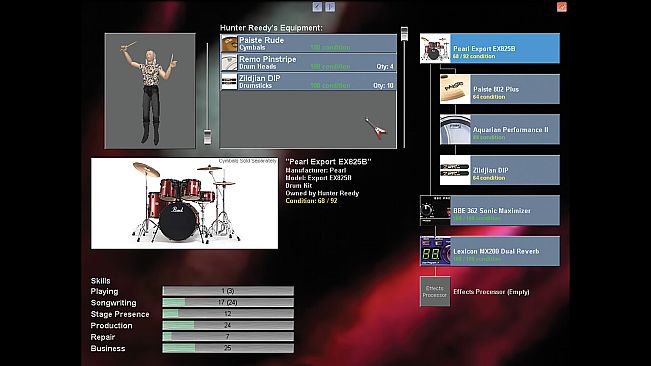Click the Zildjian DIP sticks slot icon on right
The height and width of the screenshot is (366, 651).
point(455,170)
